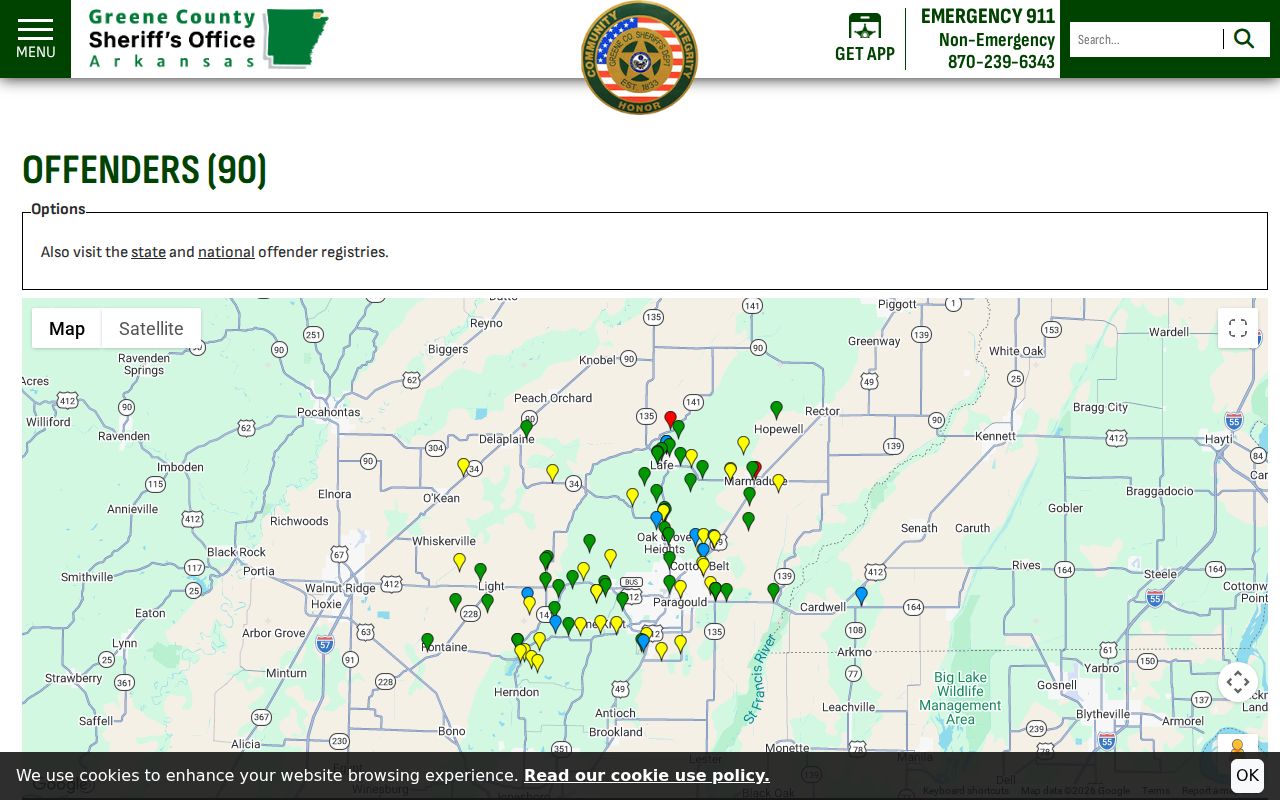Click the EMERGENCY 911 text

coord(988,16)
